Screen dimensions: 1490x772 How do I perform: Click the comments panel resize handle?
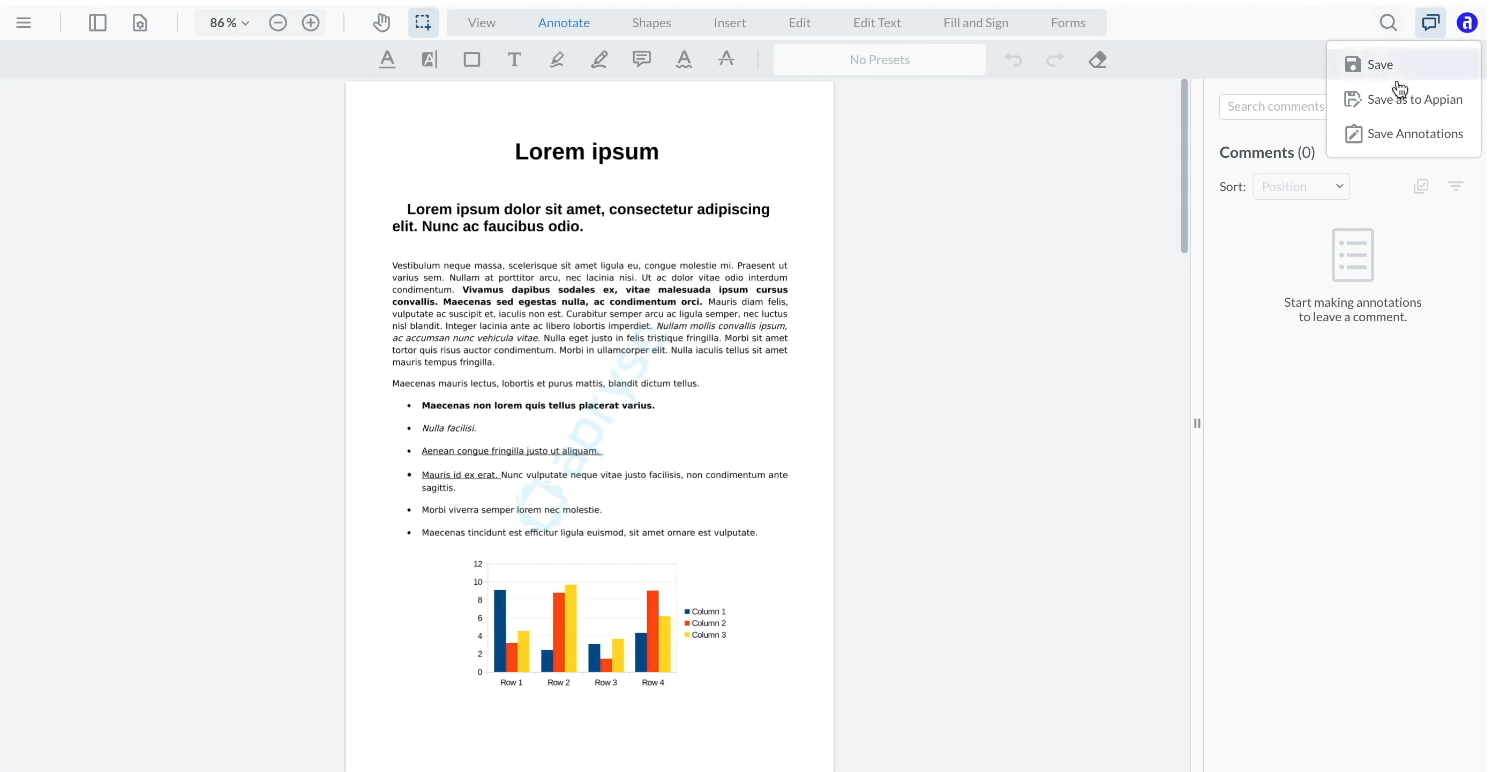point(1197,423)
